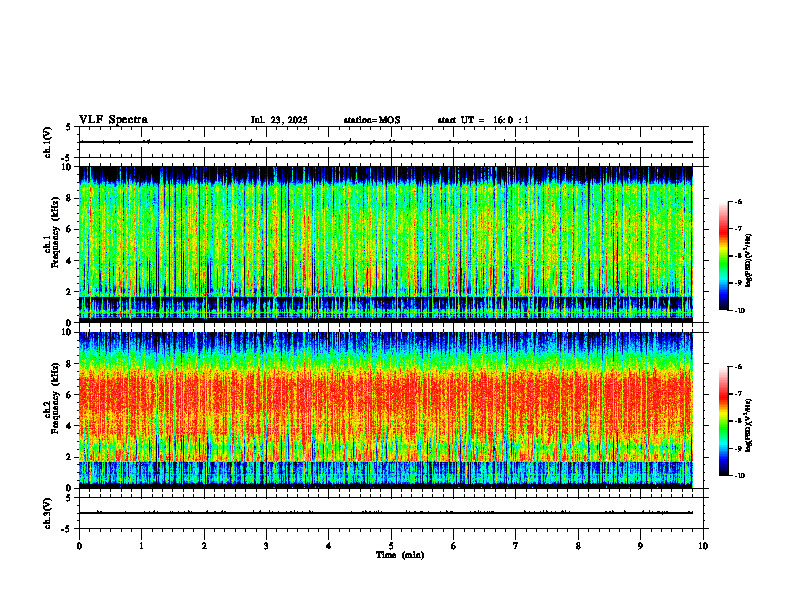The width and height of the screenshot is (792, 612).
Task: Click the "-5" volt tick of ch.3(V) axis
Action: [x=67, y=529]
